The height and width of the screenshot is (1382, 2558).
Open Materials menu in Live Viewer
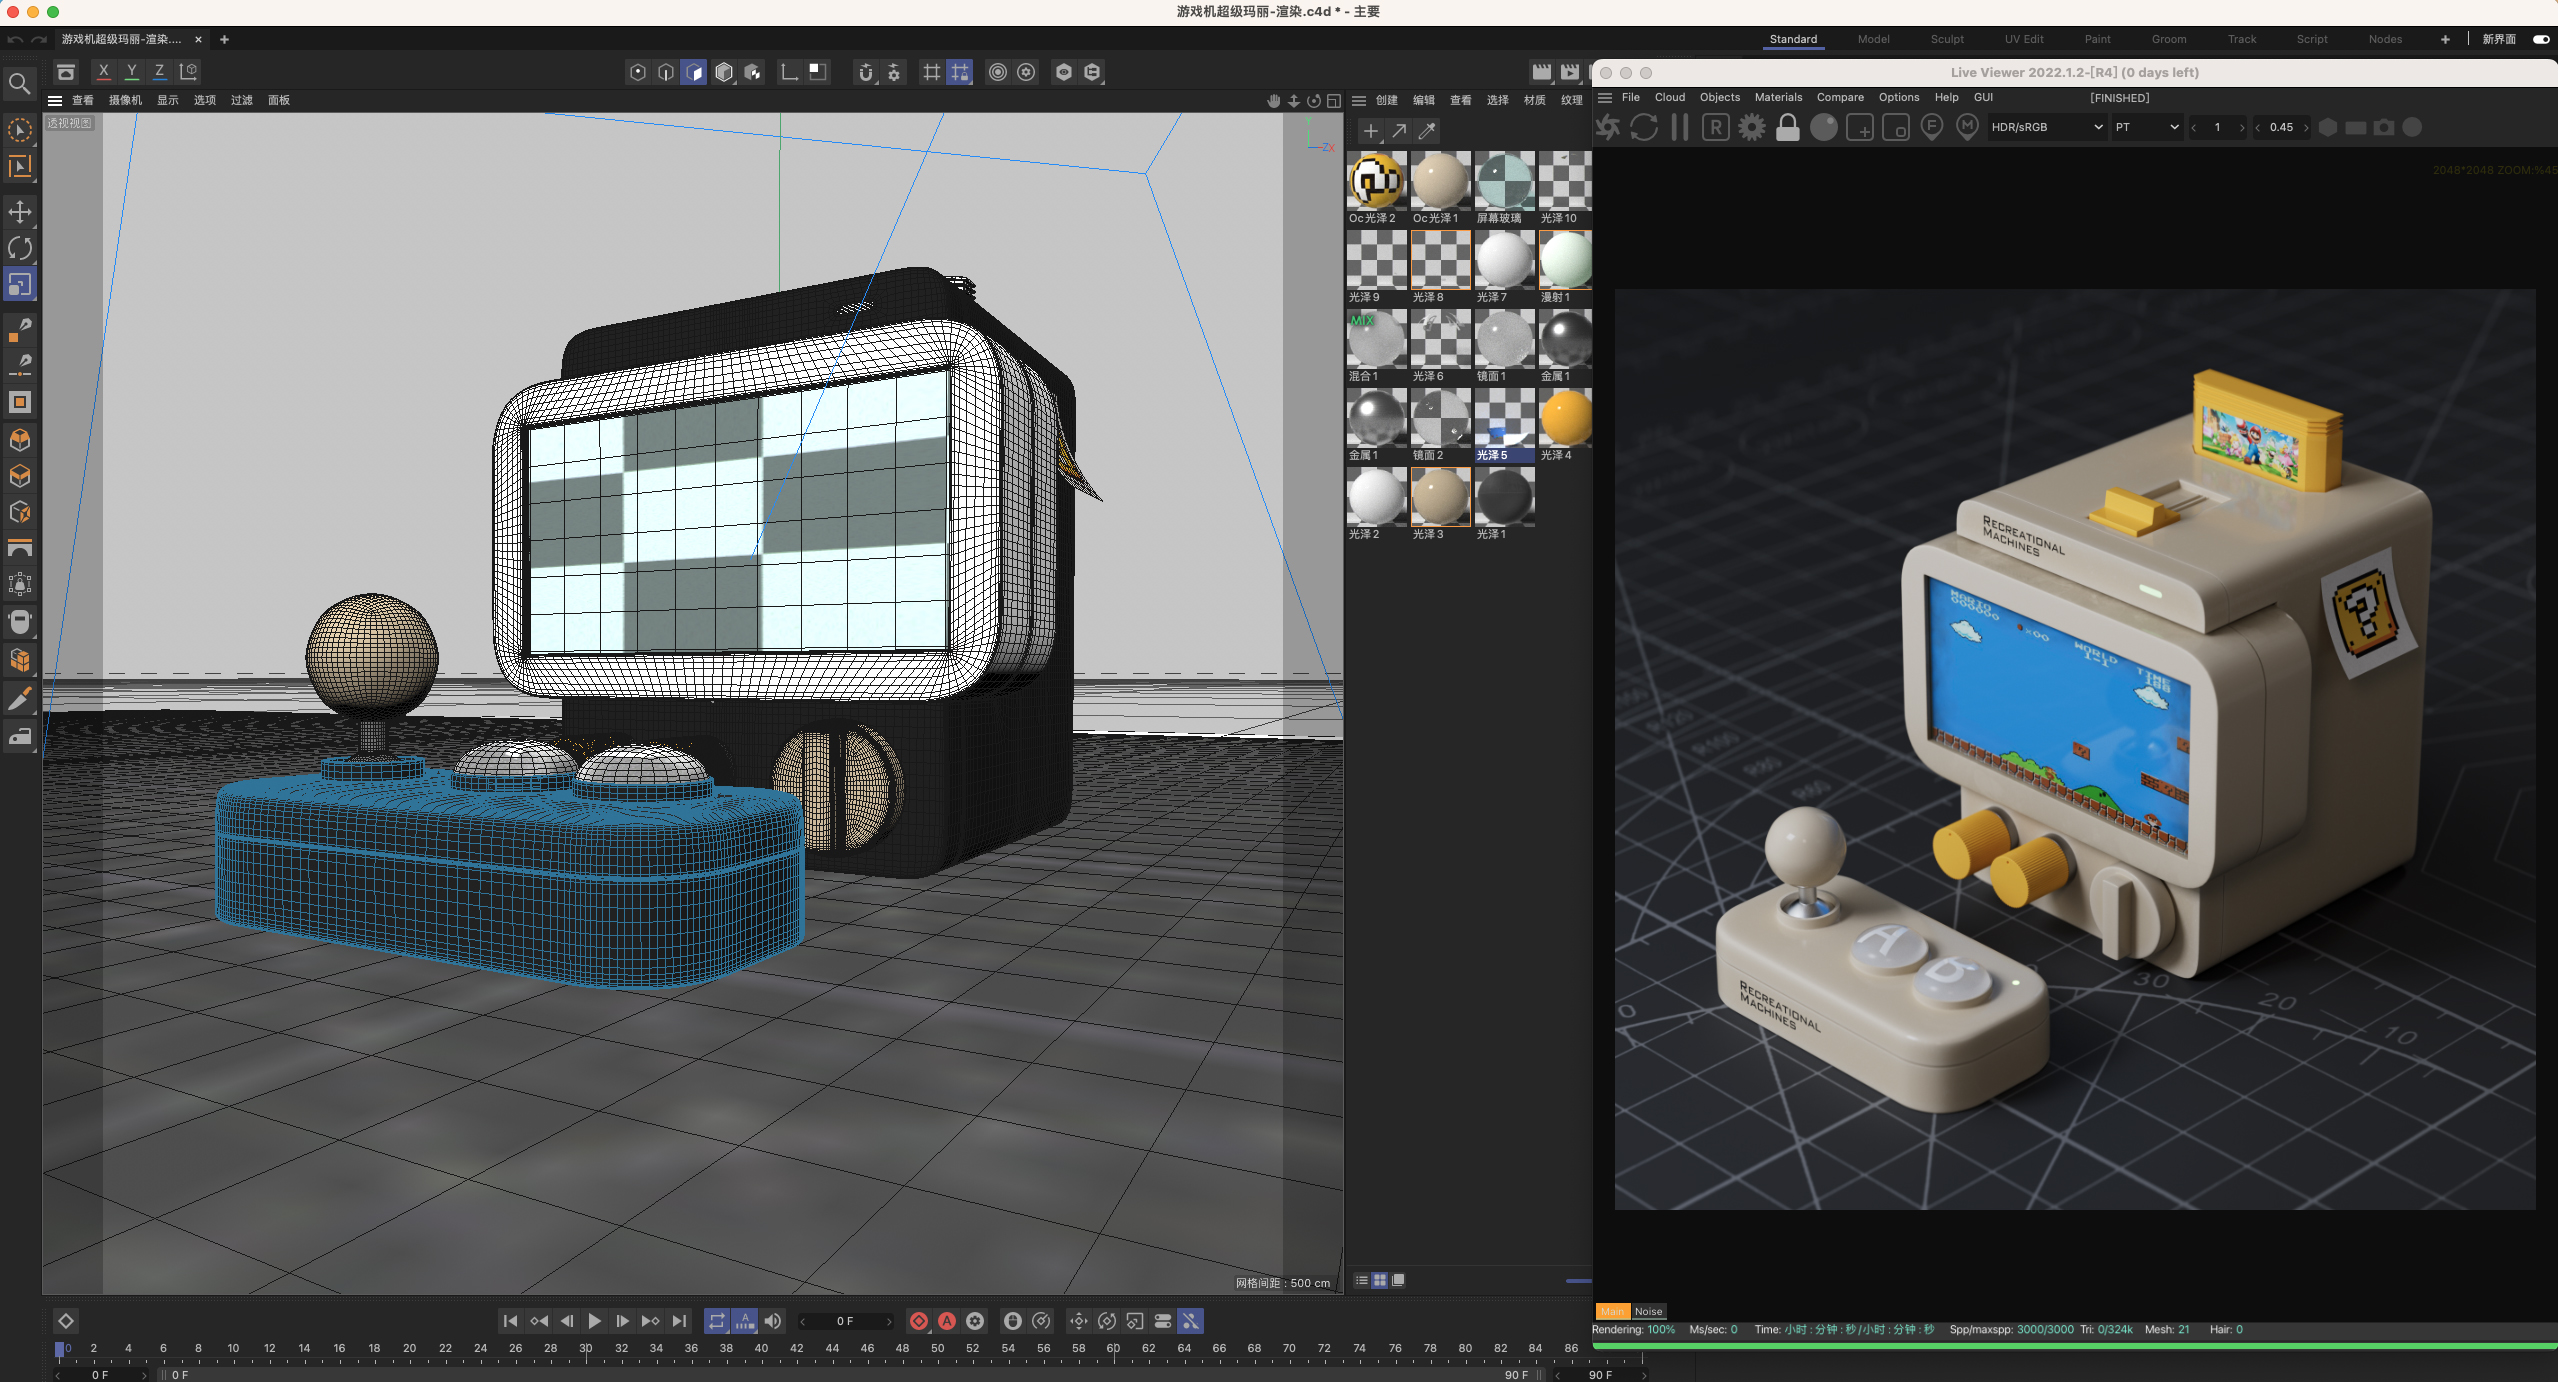[x=1778, y=98]
